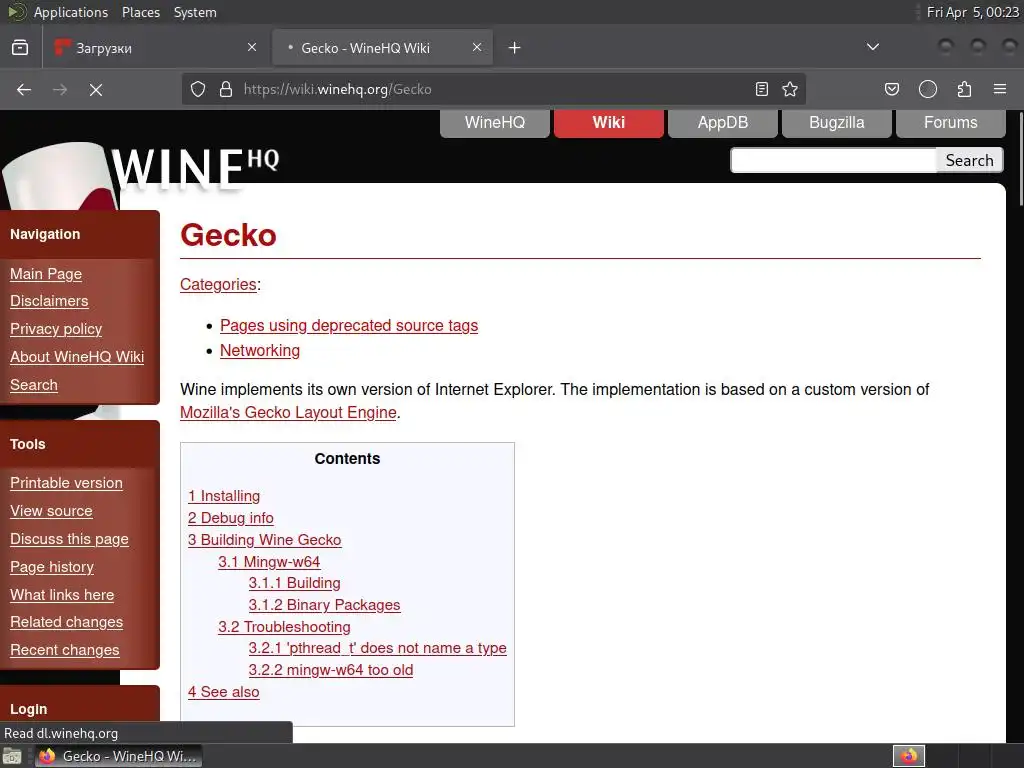The height and width of the screenshot is (768, 1024).
Task: Bookmark this page with the star icon
Action: (790, 89)
